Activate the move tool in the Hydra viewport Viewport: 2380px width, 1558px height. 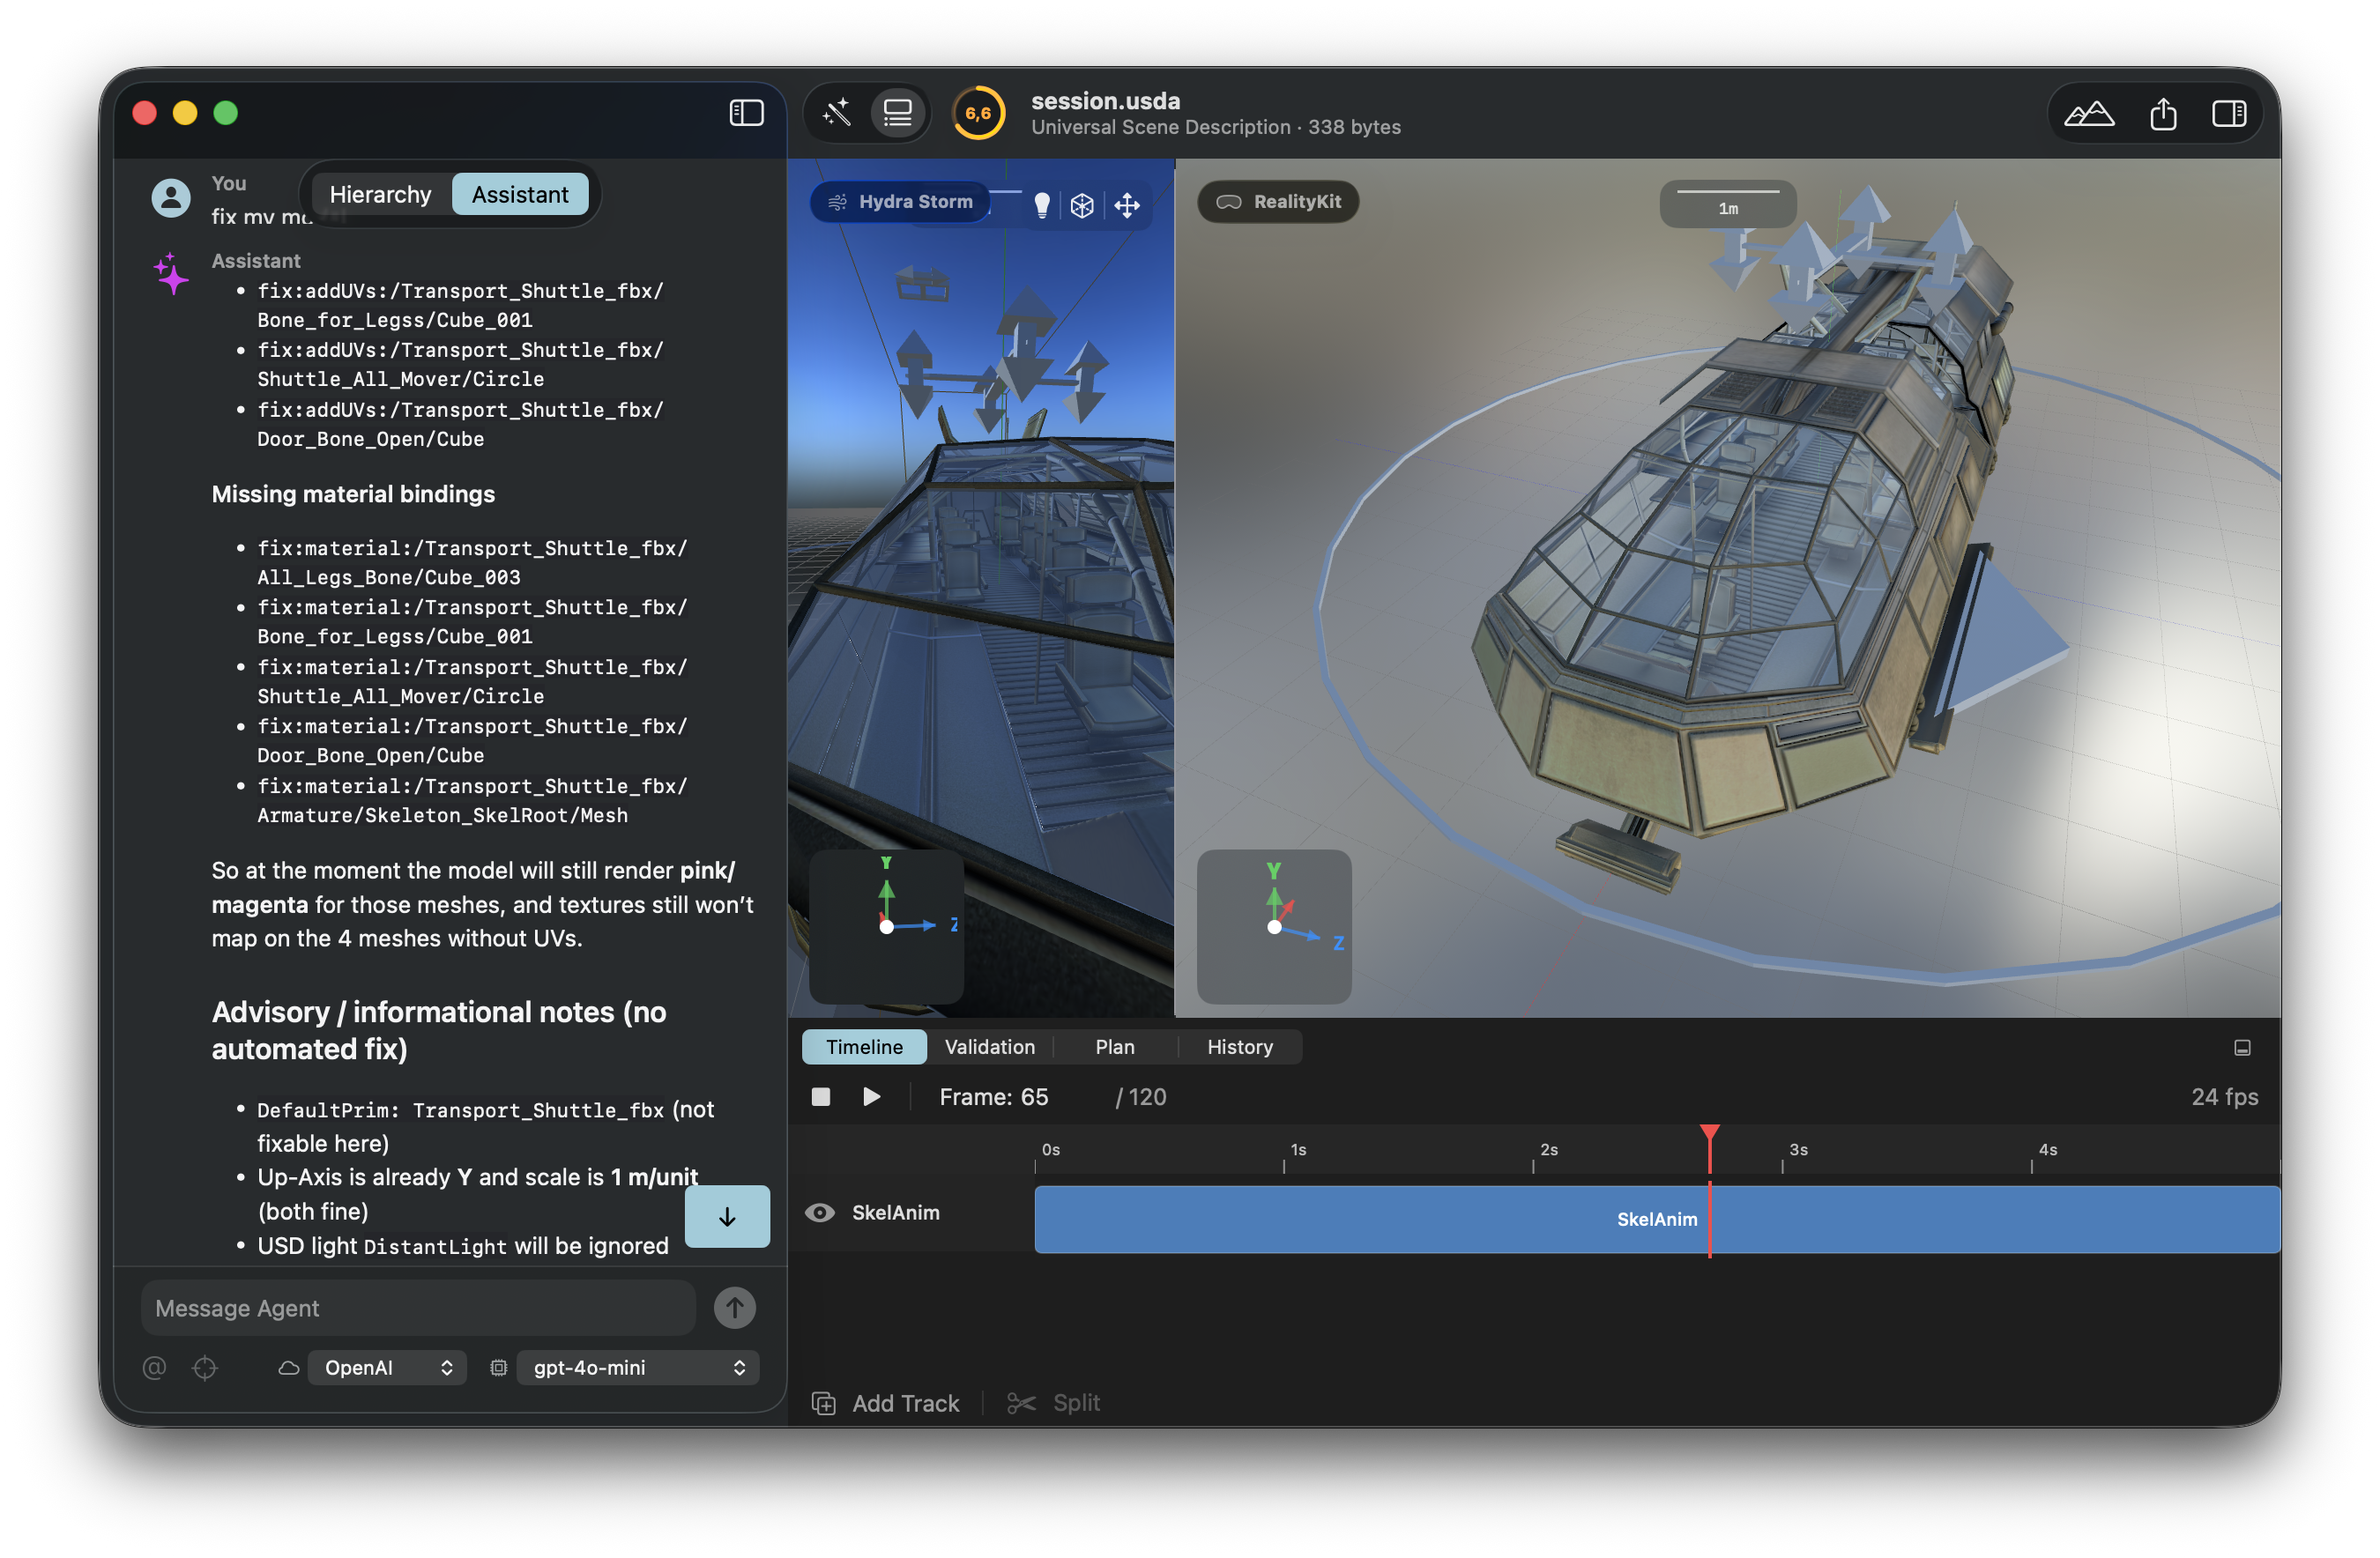(x=1128, y=205)
